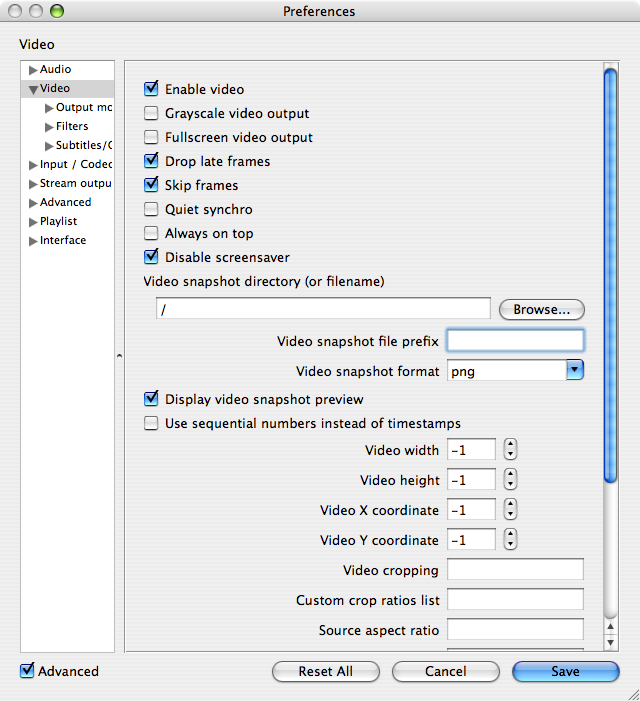Click the Video width stepper arrows
The width and height of the screenshot is (640, 701).
coord(510,451)
